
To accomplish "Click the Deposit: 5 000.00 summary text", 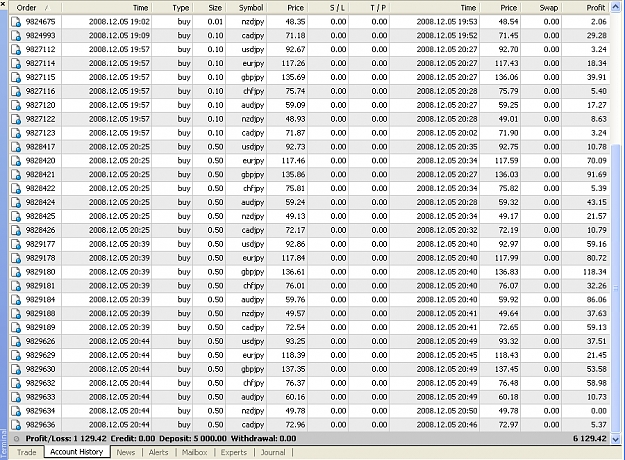I will coord(193,439).
